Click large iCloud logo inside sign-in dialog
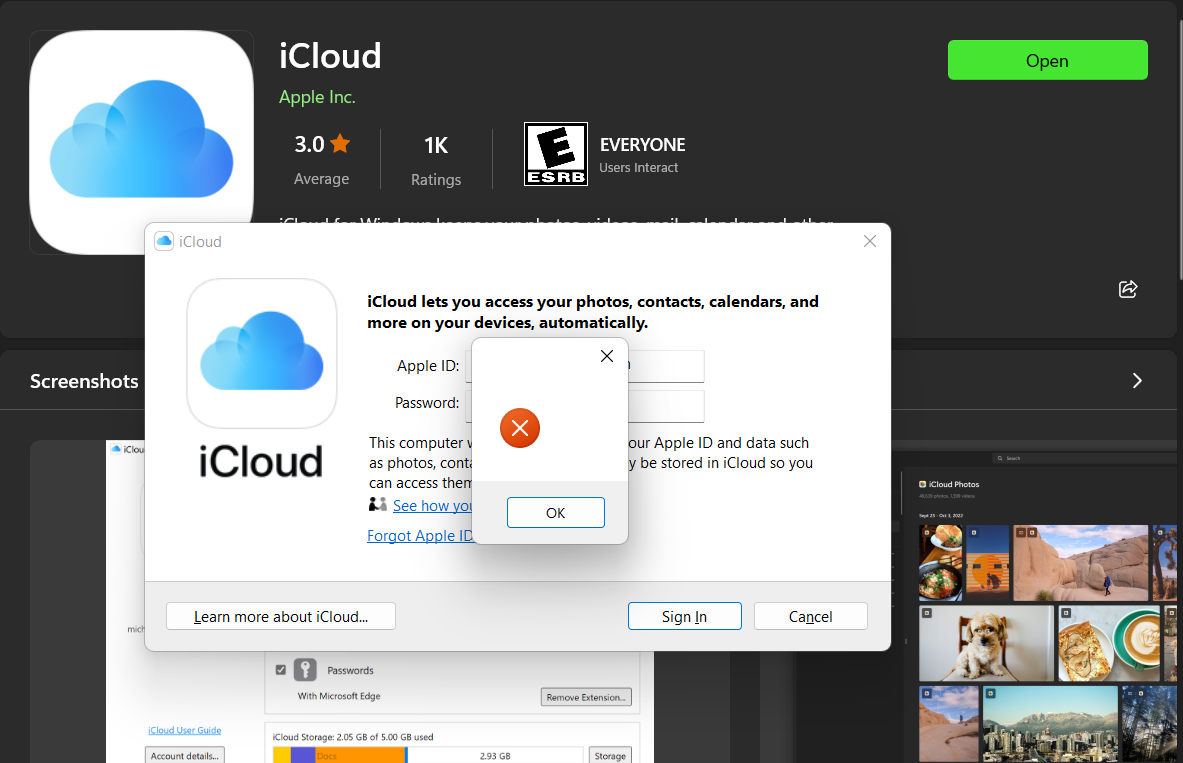 point(262,353)
